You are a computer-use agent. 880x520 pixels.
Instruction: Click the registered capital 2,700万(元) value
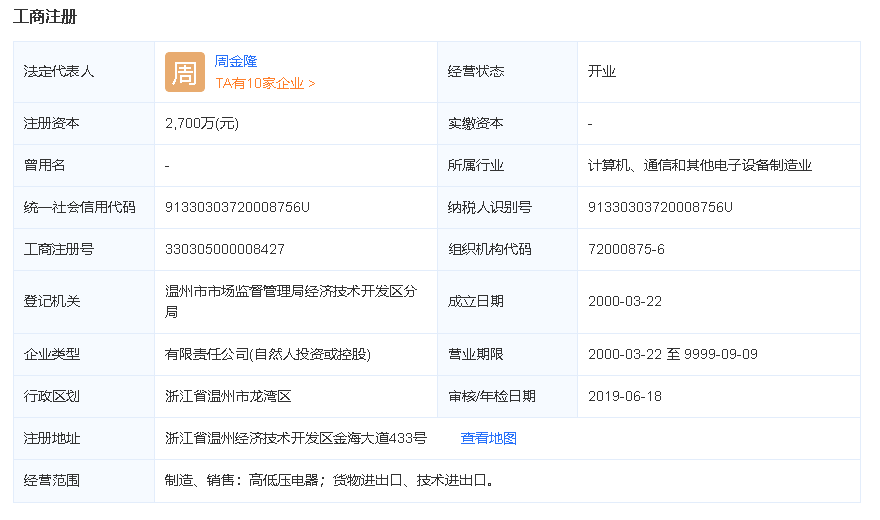click(x=202, y=123)
